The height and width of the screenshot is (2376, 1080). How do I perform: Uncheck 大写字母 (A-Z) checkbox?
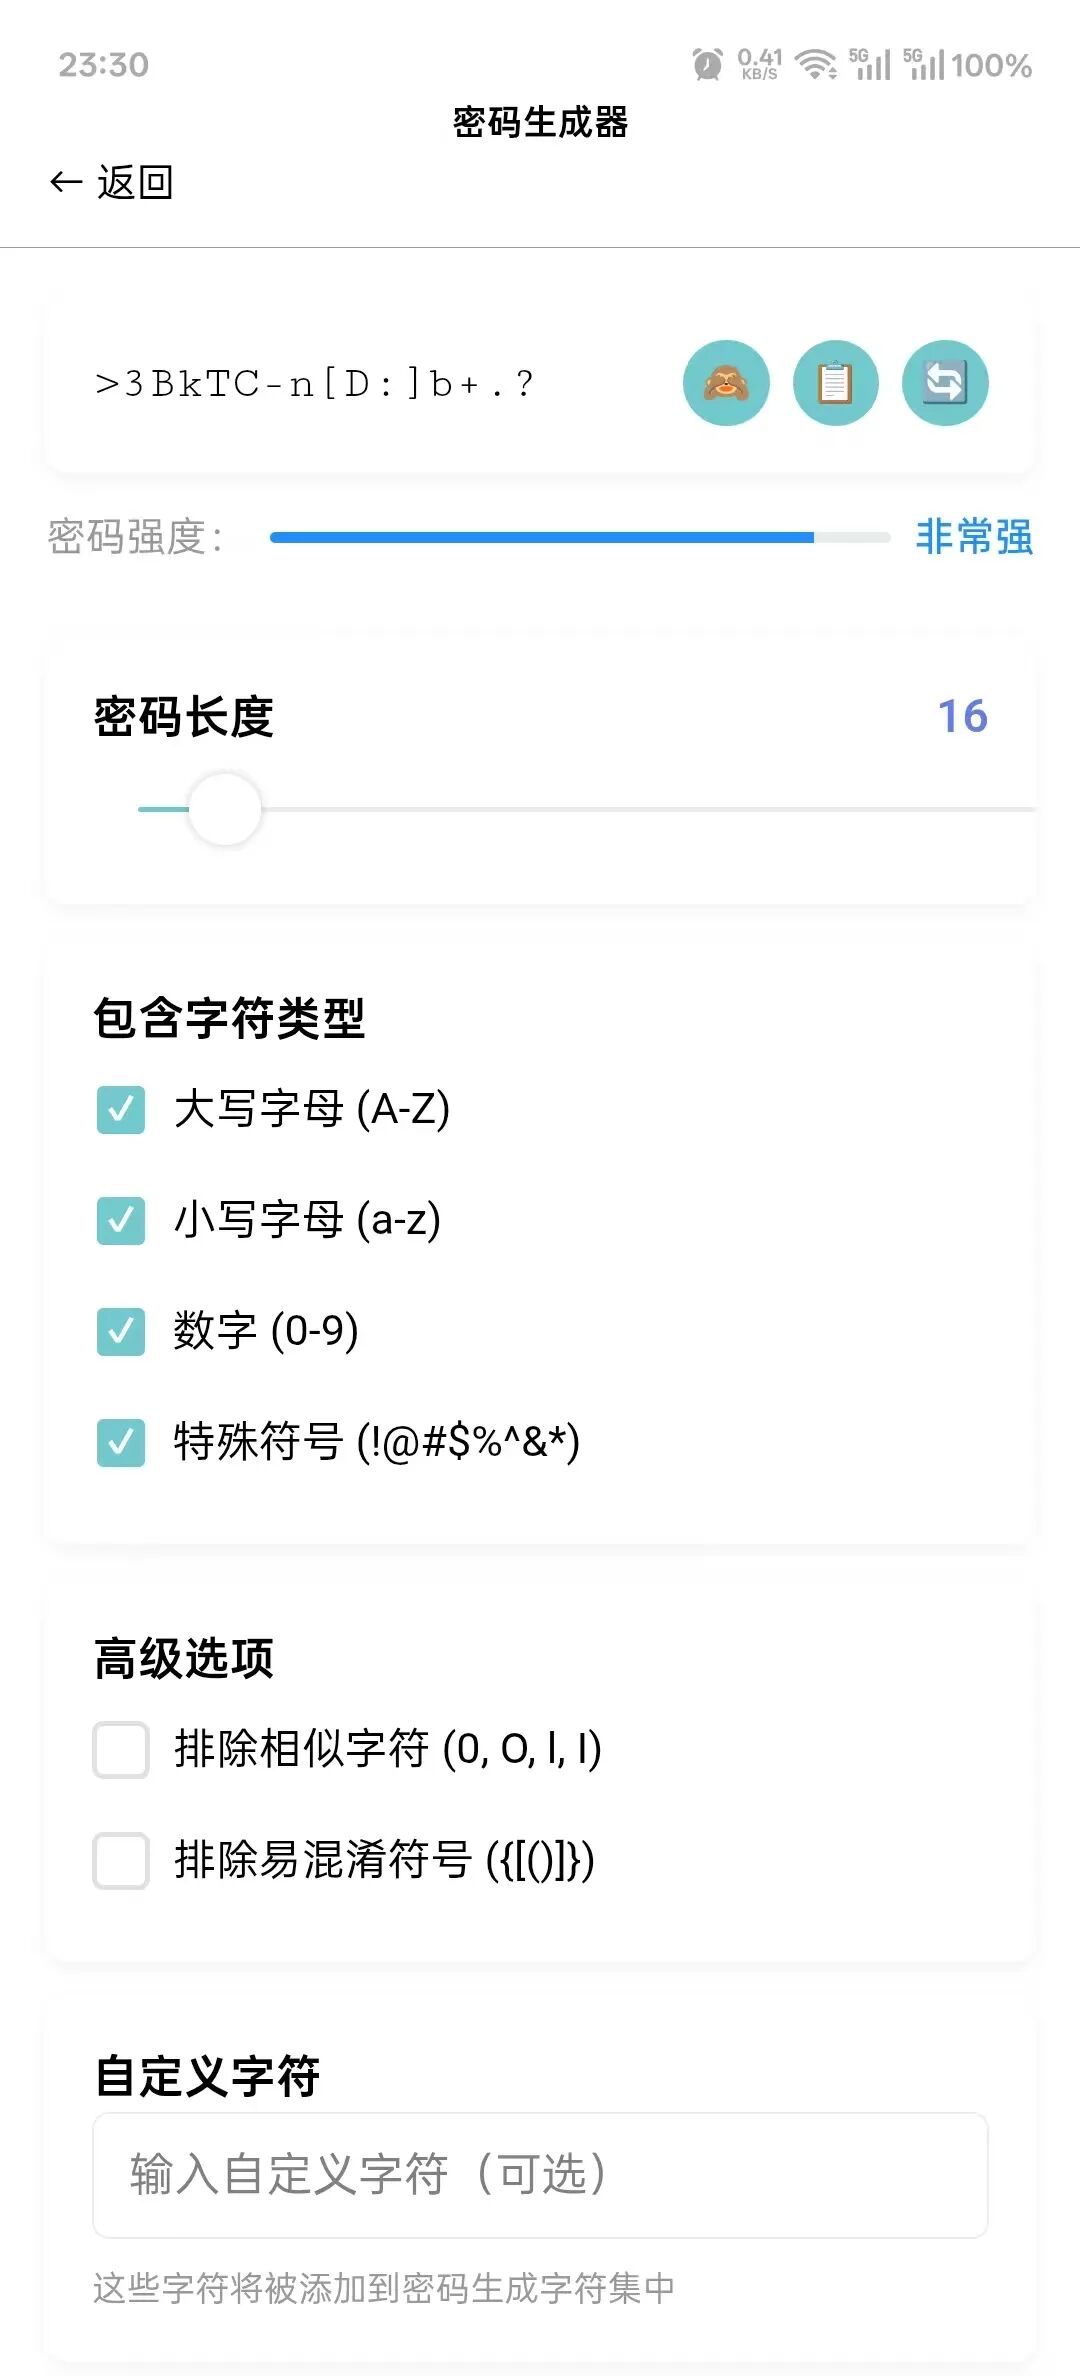click(121, 1110)
